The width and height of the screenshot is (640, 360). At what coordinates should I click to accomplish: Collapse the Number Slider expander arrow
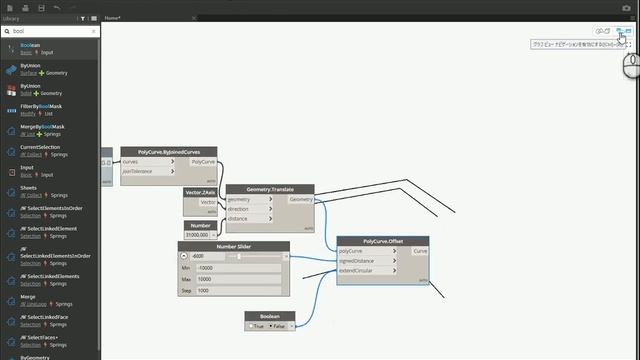point(184,256)
